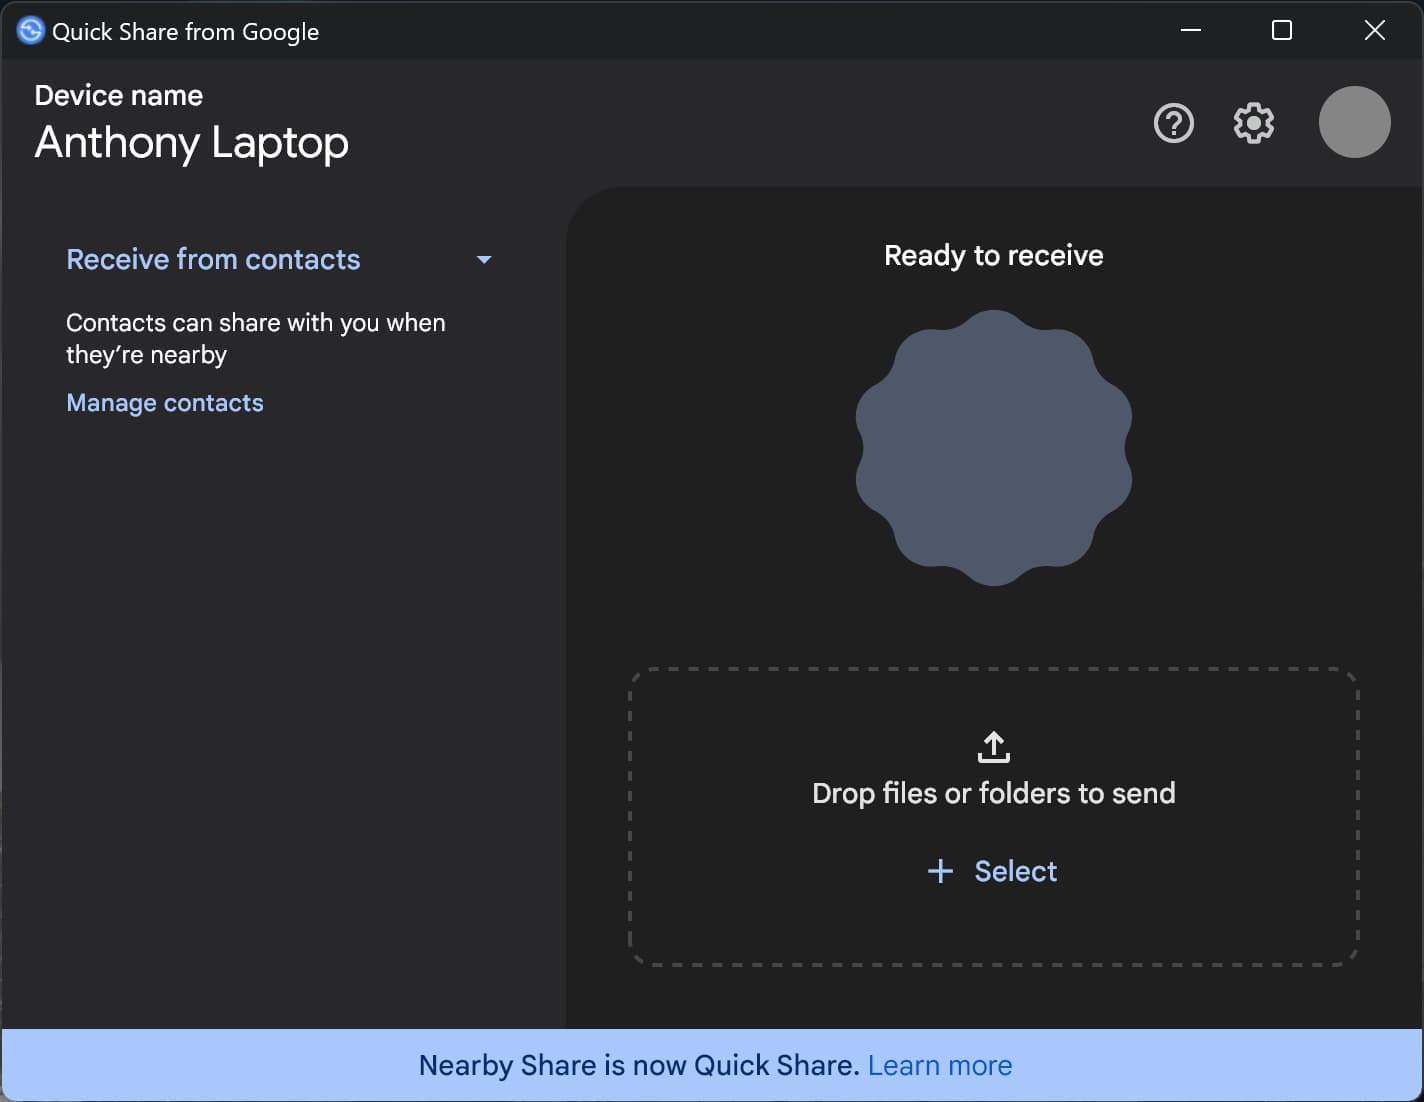Click the Nearby Share notification banner
Viewport: 1424px width, 1102px height.
[712, 1065]
